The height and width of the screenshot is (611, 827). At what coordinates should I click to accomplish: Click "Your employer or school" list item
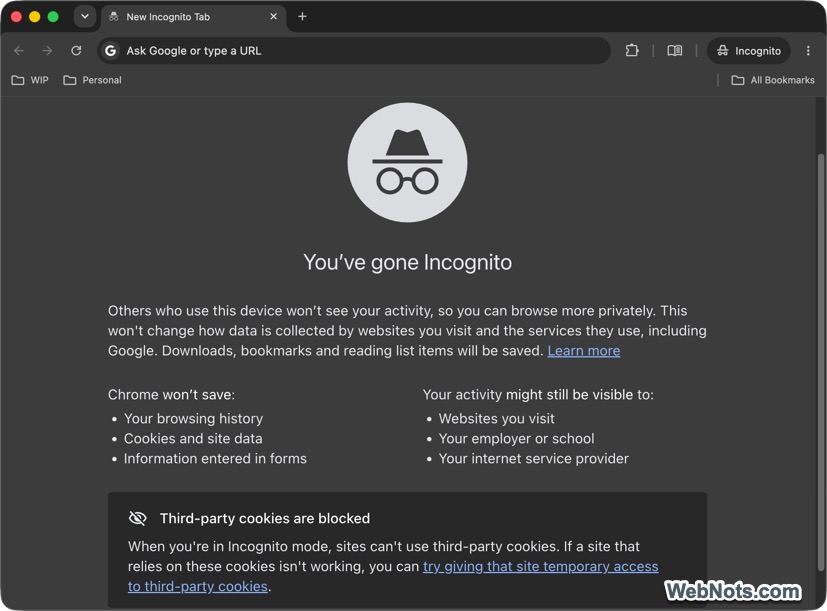click(x=516, y=438)
